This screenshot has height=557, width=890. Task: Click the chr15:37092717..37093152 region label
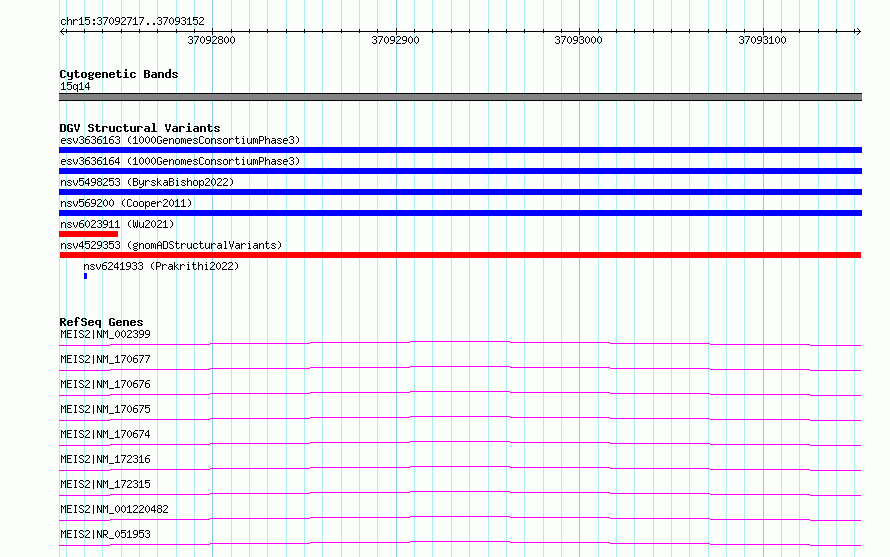[x=132, y=21]
